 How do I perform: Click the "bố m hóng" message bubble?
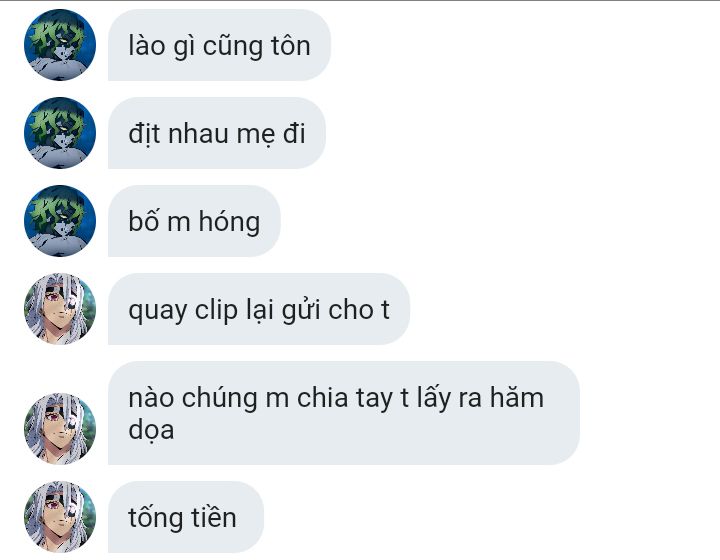click(194, 221)
